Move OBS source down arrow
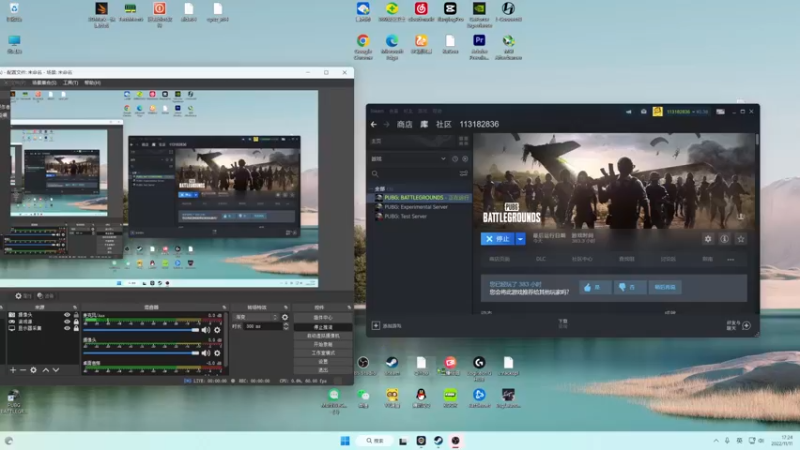The width and height of the screenshot is (800, 450). tap(56, 370)
